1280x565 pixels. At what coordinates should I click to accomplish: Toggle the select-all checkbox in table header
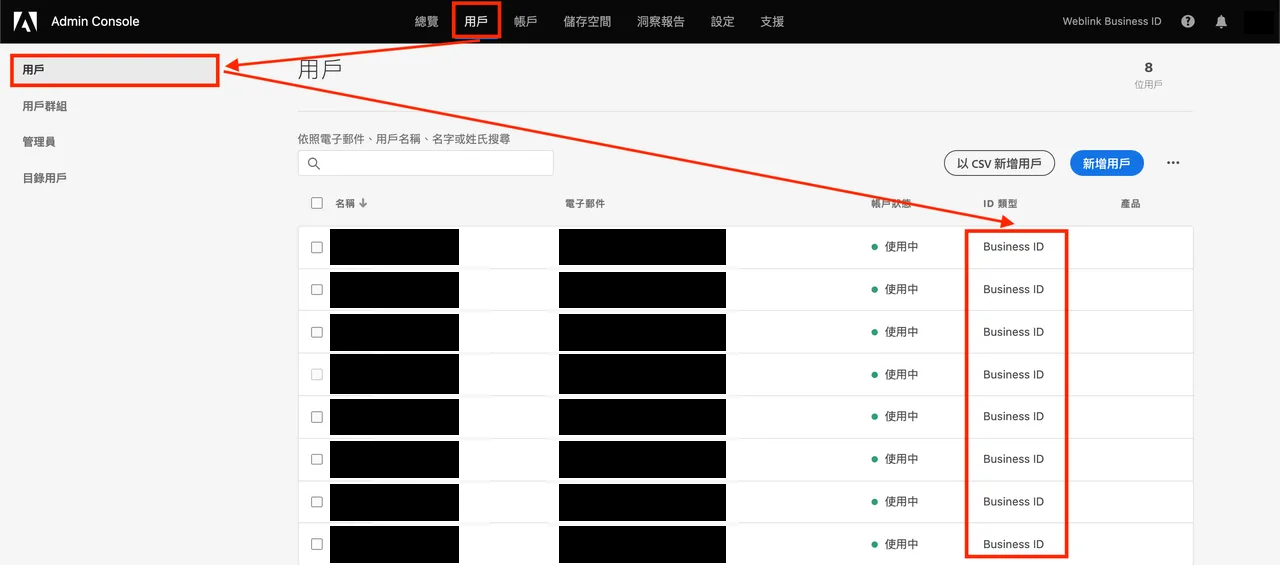(x=317, y=203)
